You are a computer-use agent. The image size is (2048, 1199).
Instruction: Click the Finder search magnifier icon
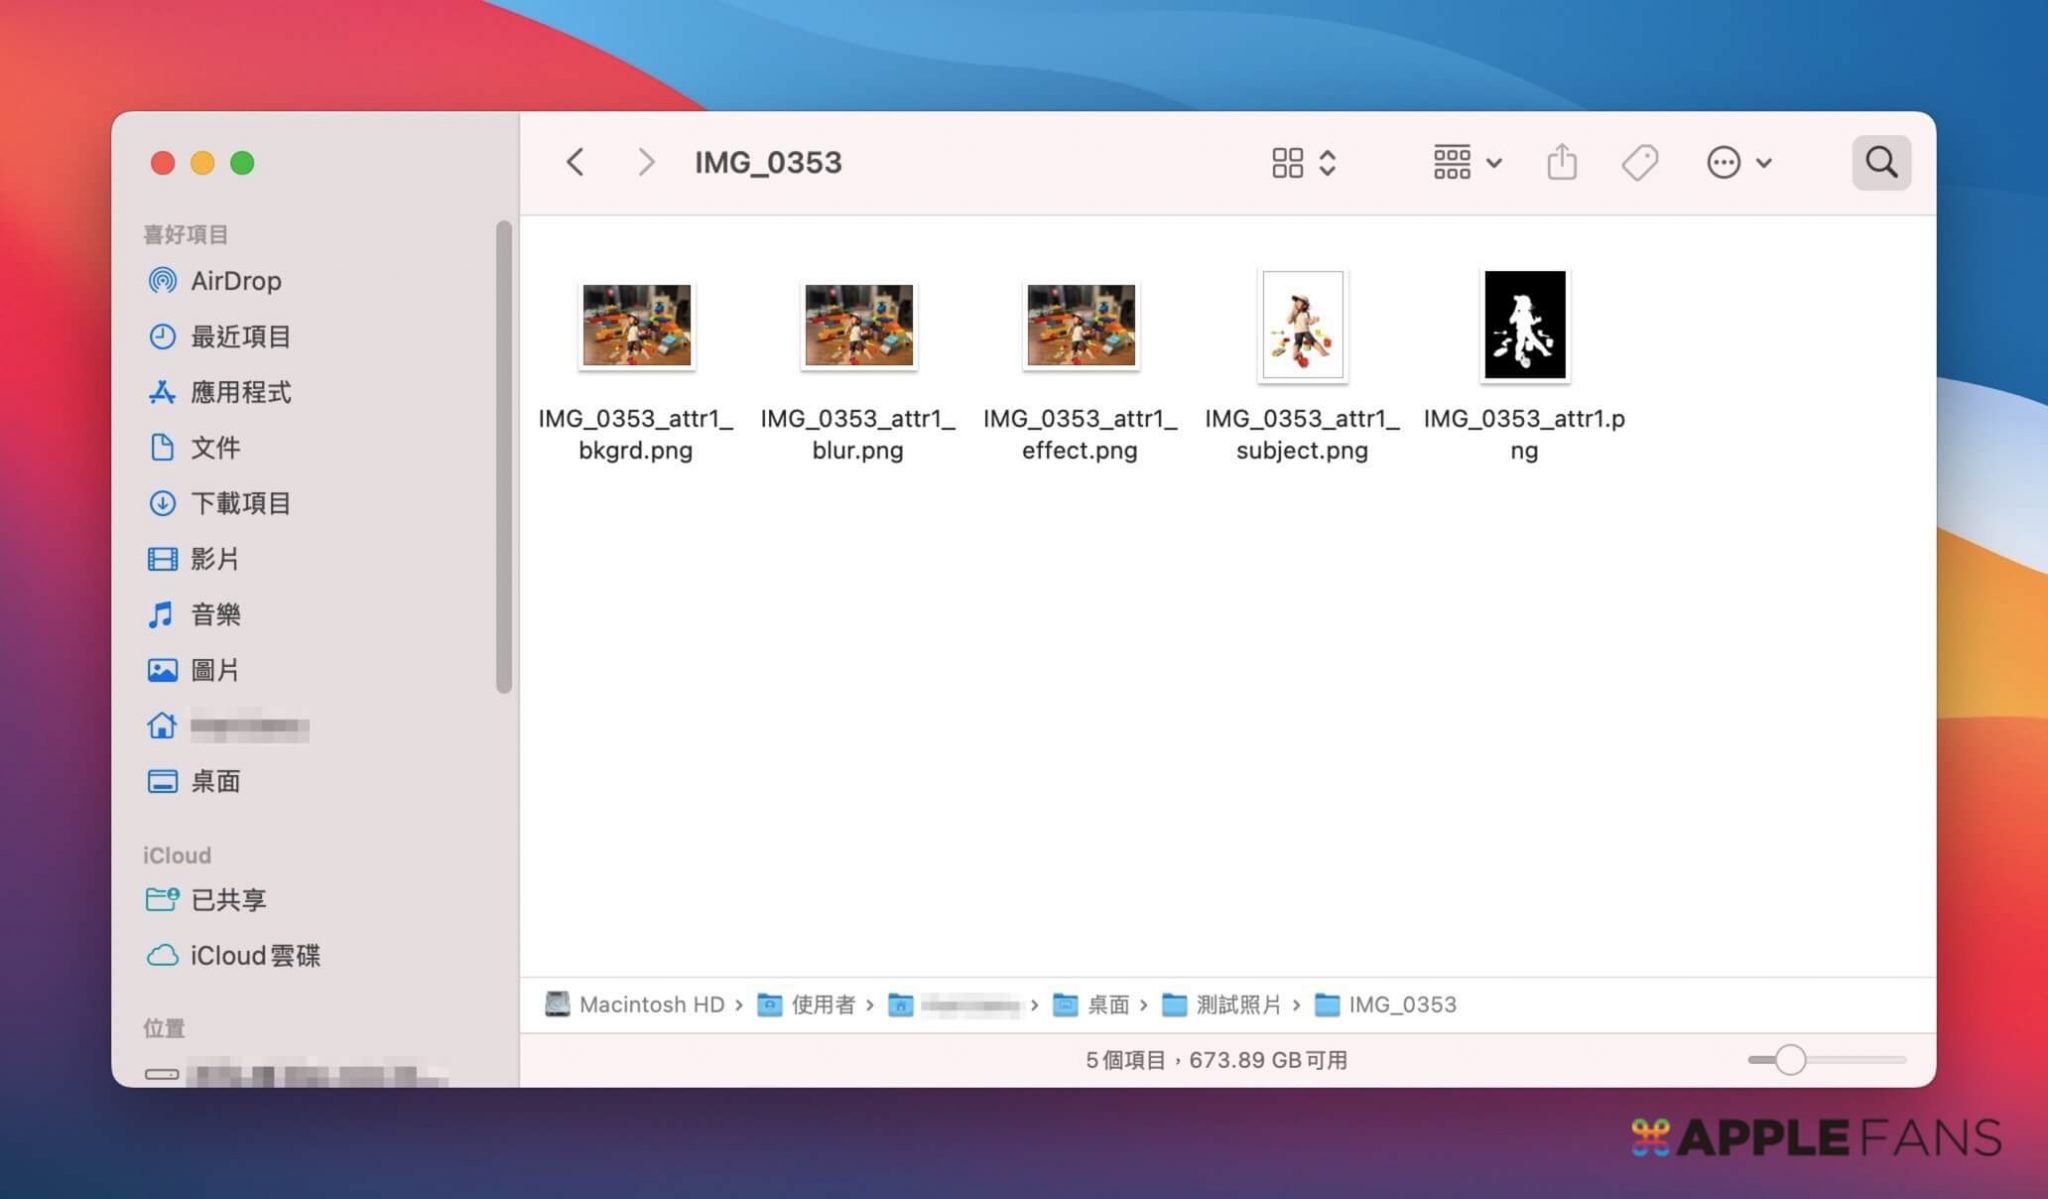[1880, 162]
